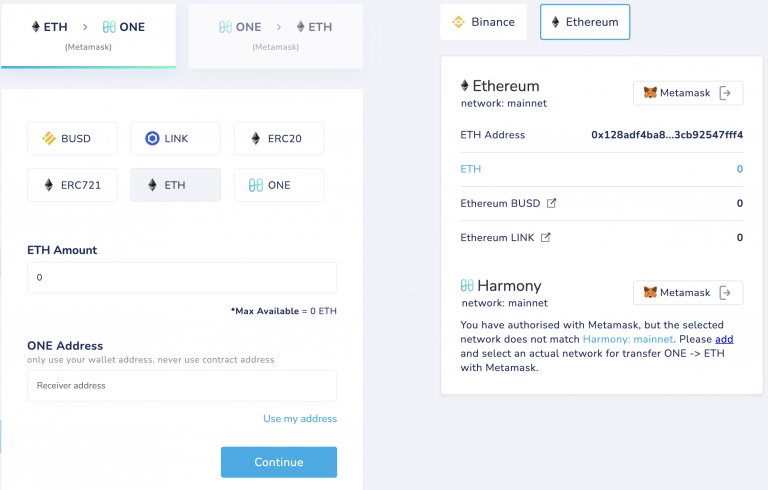768x490 pixels.
Task: Switch to ONE to ETH tab
Action: click(275, 33)
